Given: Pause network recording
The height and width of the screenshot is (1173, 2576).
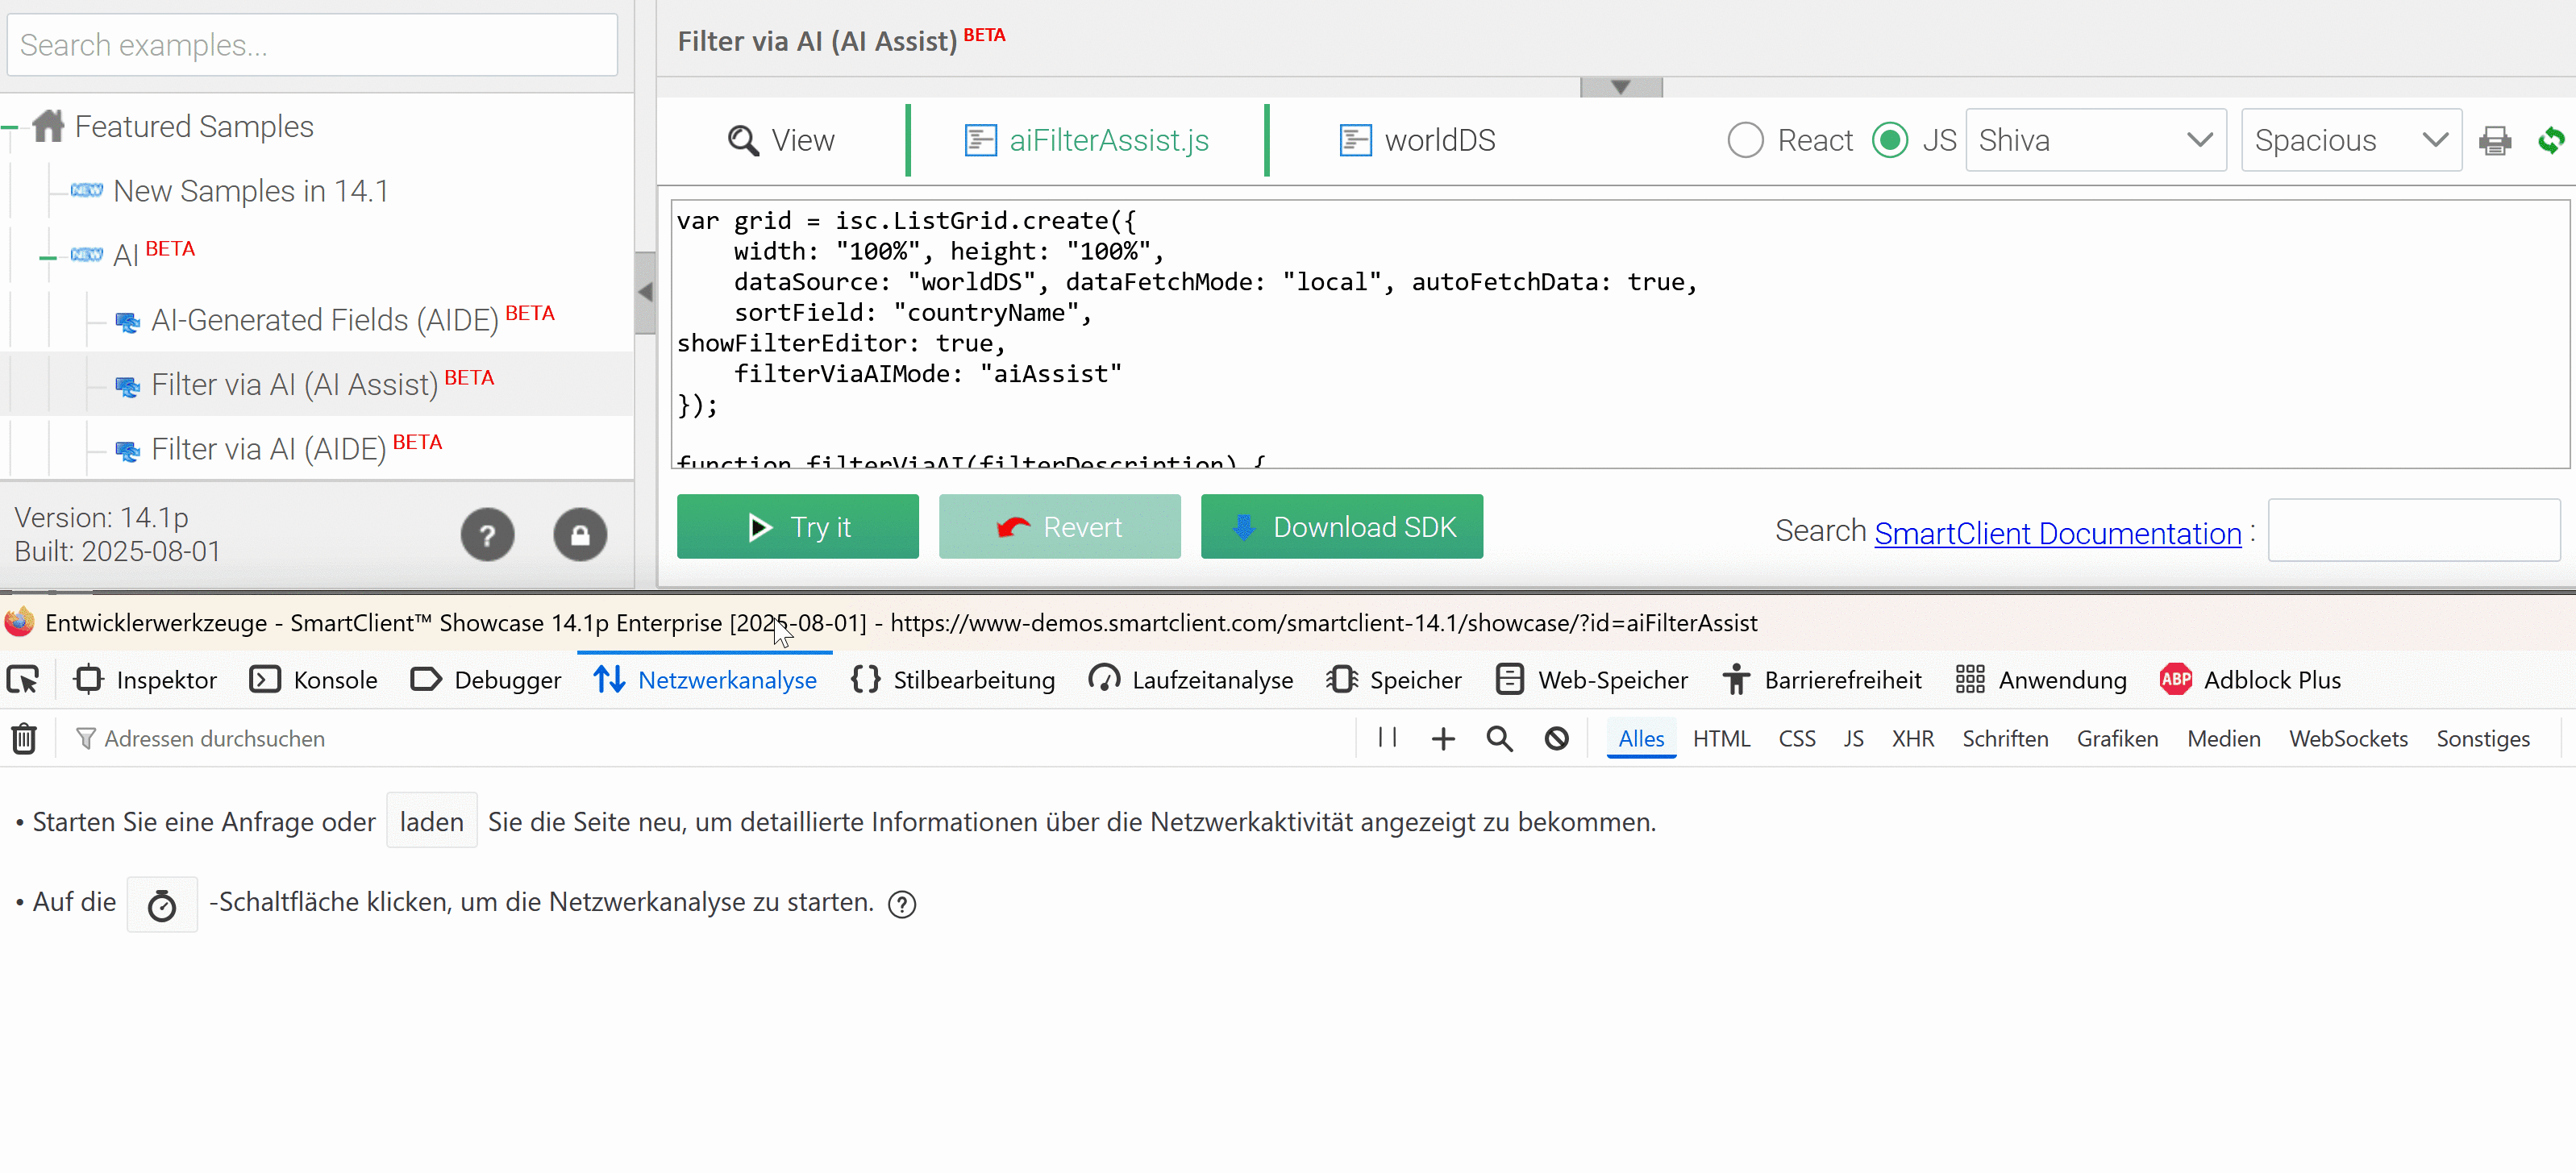Looking at the screenshot, I should pyautogui.click(x=1387, y=738).
